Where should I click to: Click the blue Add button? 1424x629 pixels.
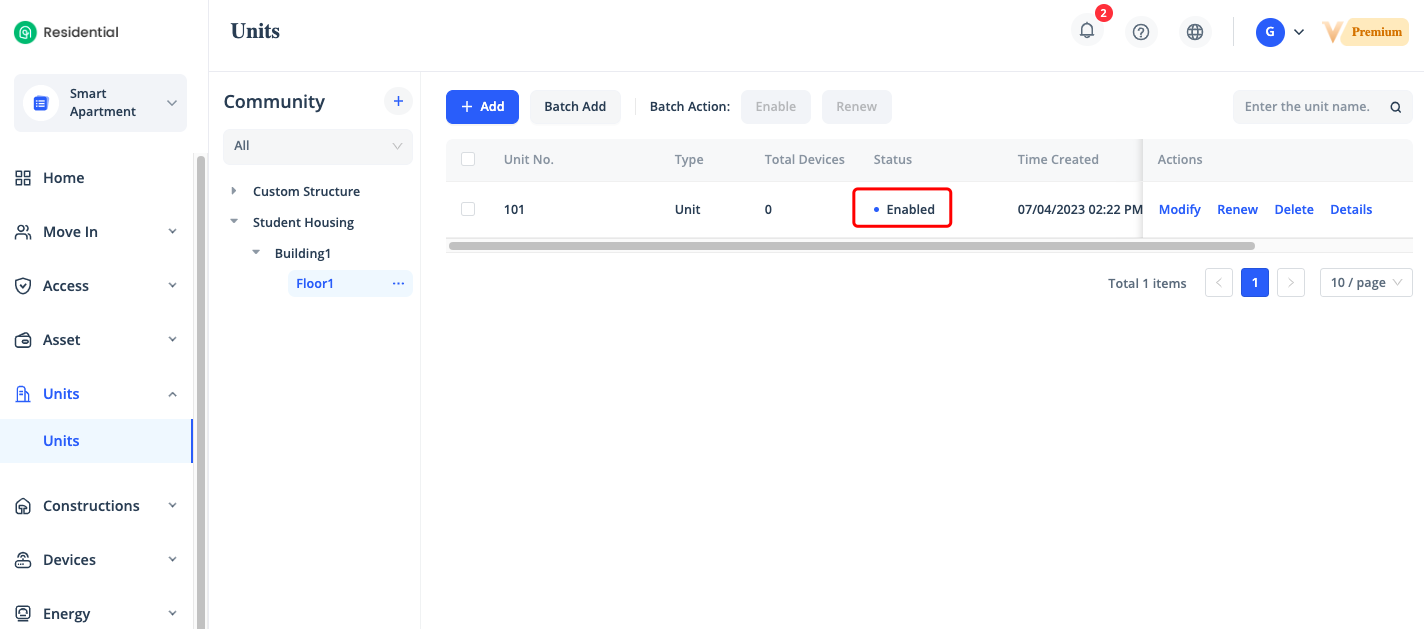(482, 107)
